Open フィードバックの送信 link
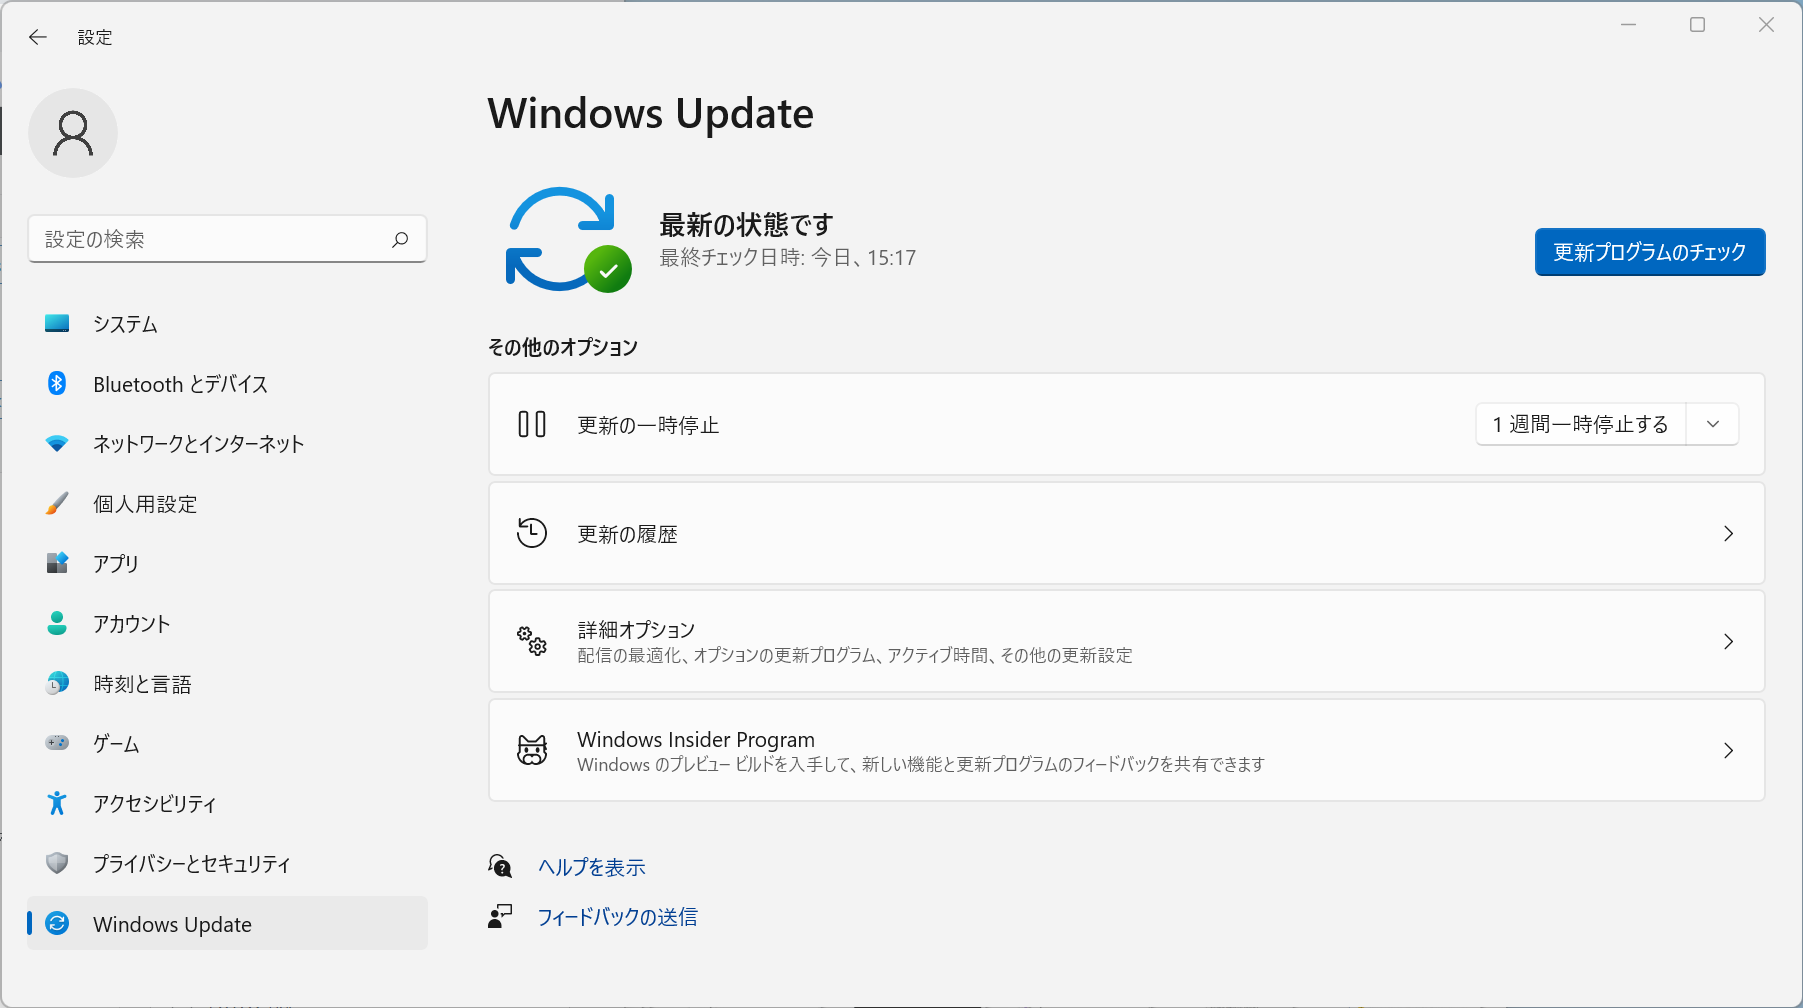The width and height of the screenshot is (1803, 1008). (x=617, y=916)
